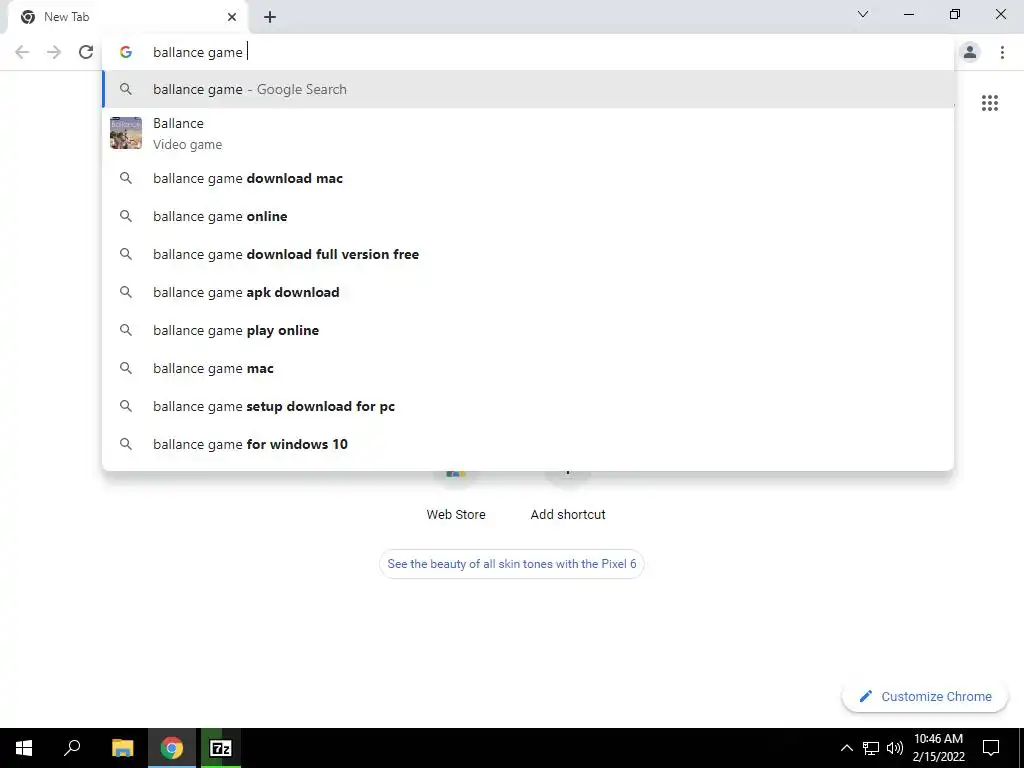Viewport: 1024px width, 768px height.
Task: Show hidden system tray icons
Action: [846, 748]
